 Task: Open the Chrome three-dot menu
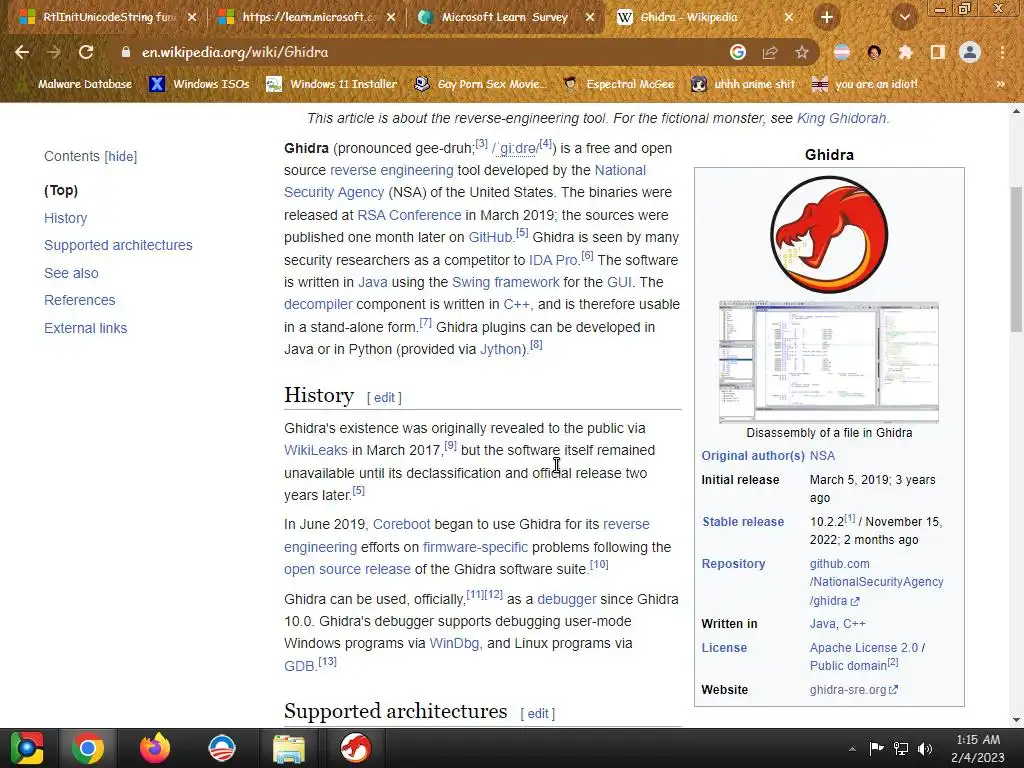(x=1002, y=52)
